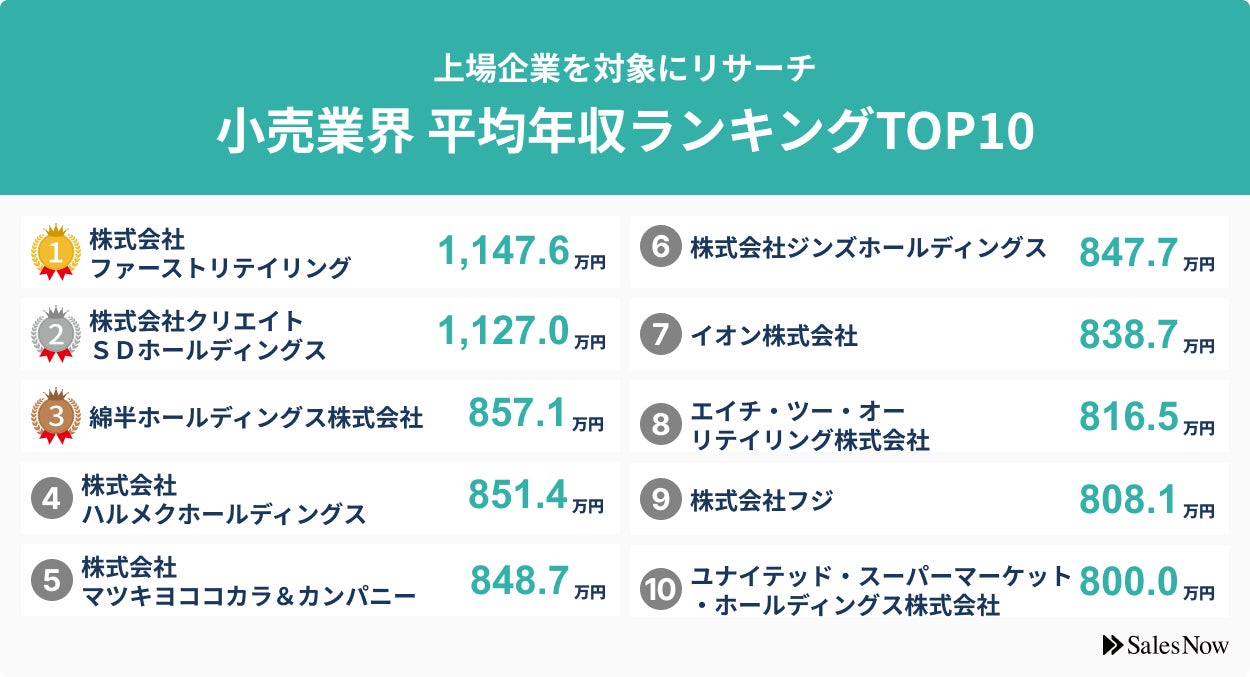Screen dimensions: 1250x677
Task: Click the 1,147.6 万円 salary figure
Action: pyautogui.click(x=520, y=252)
